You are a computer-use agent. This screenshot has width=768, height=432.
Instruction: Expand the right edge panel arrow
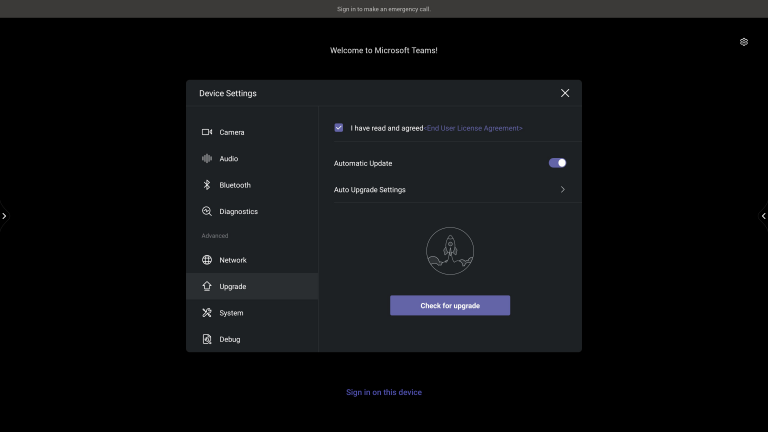[764, 216]
